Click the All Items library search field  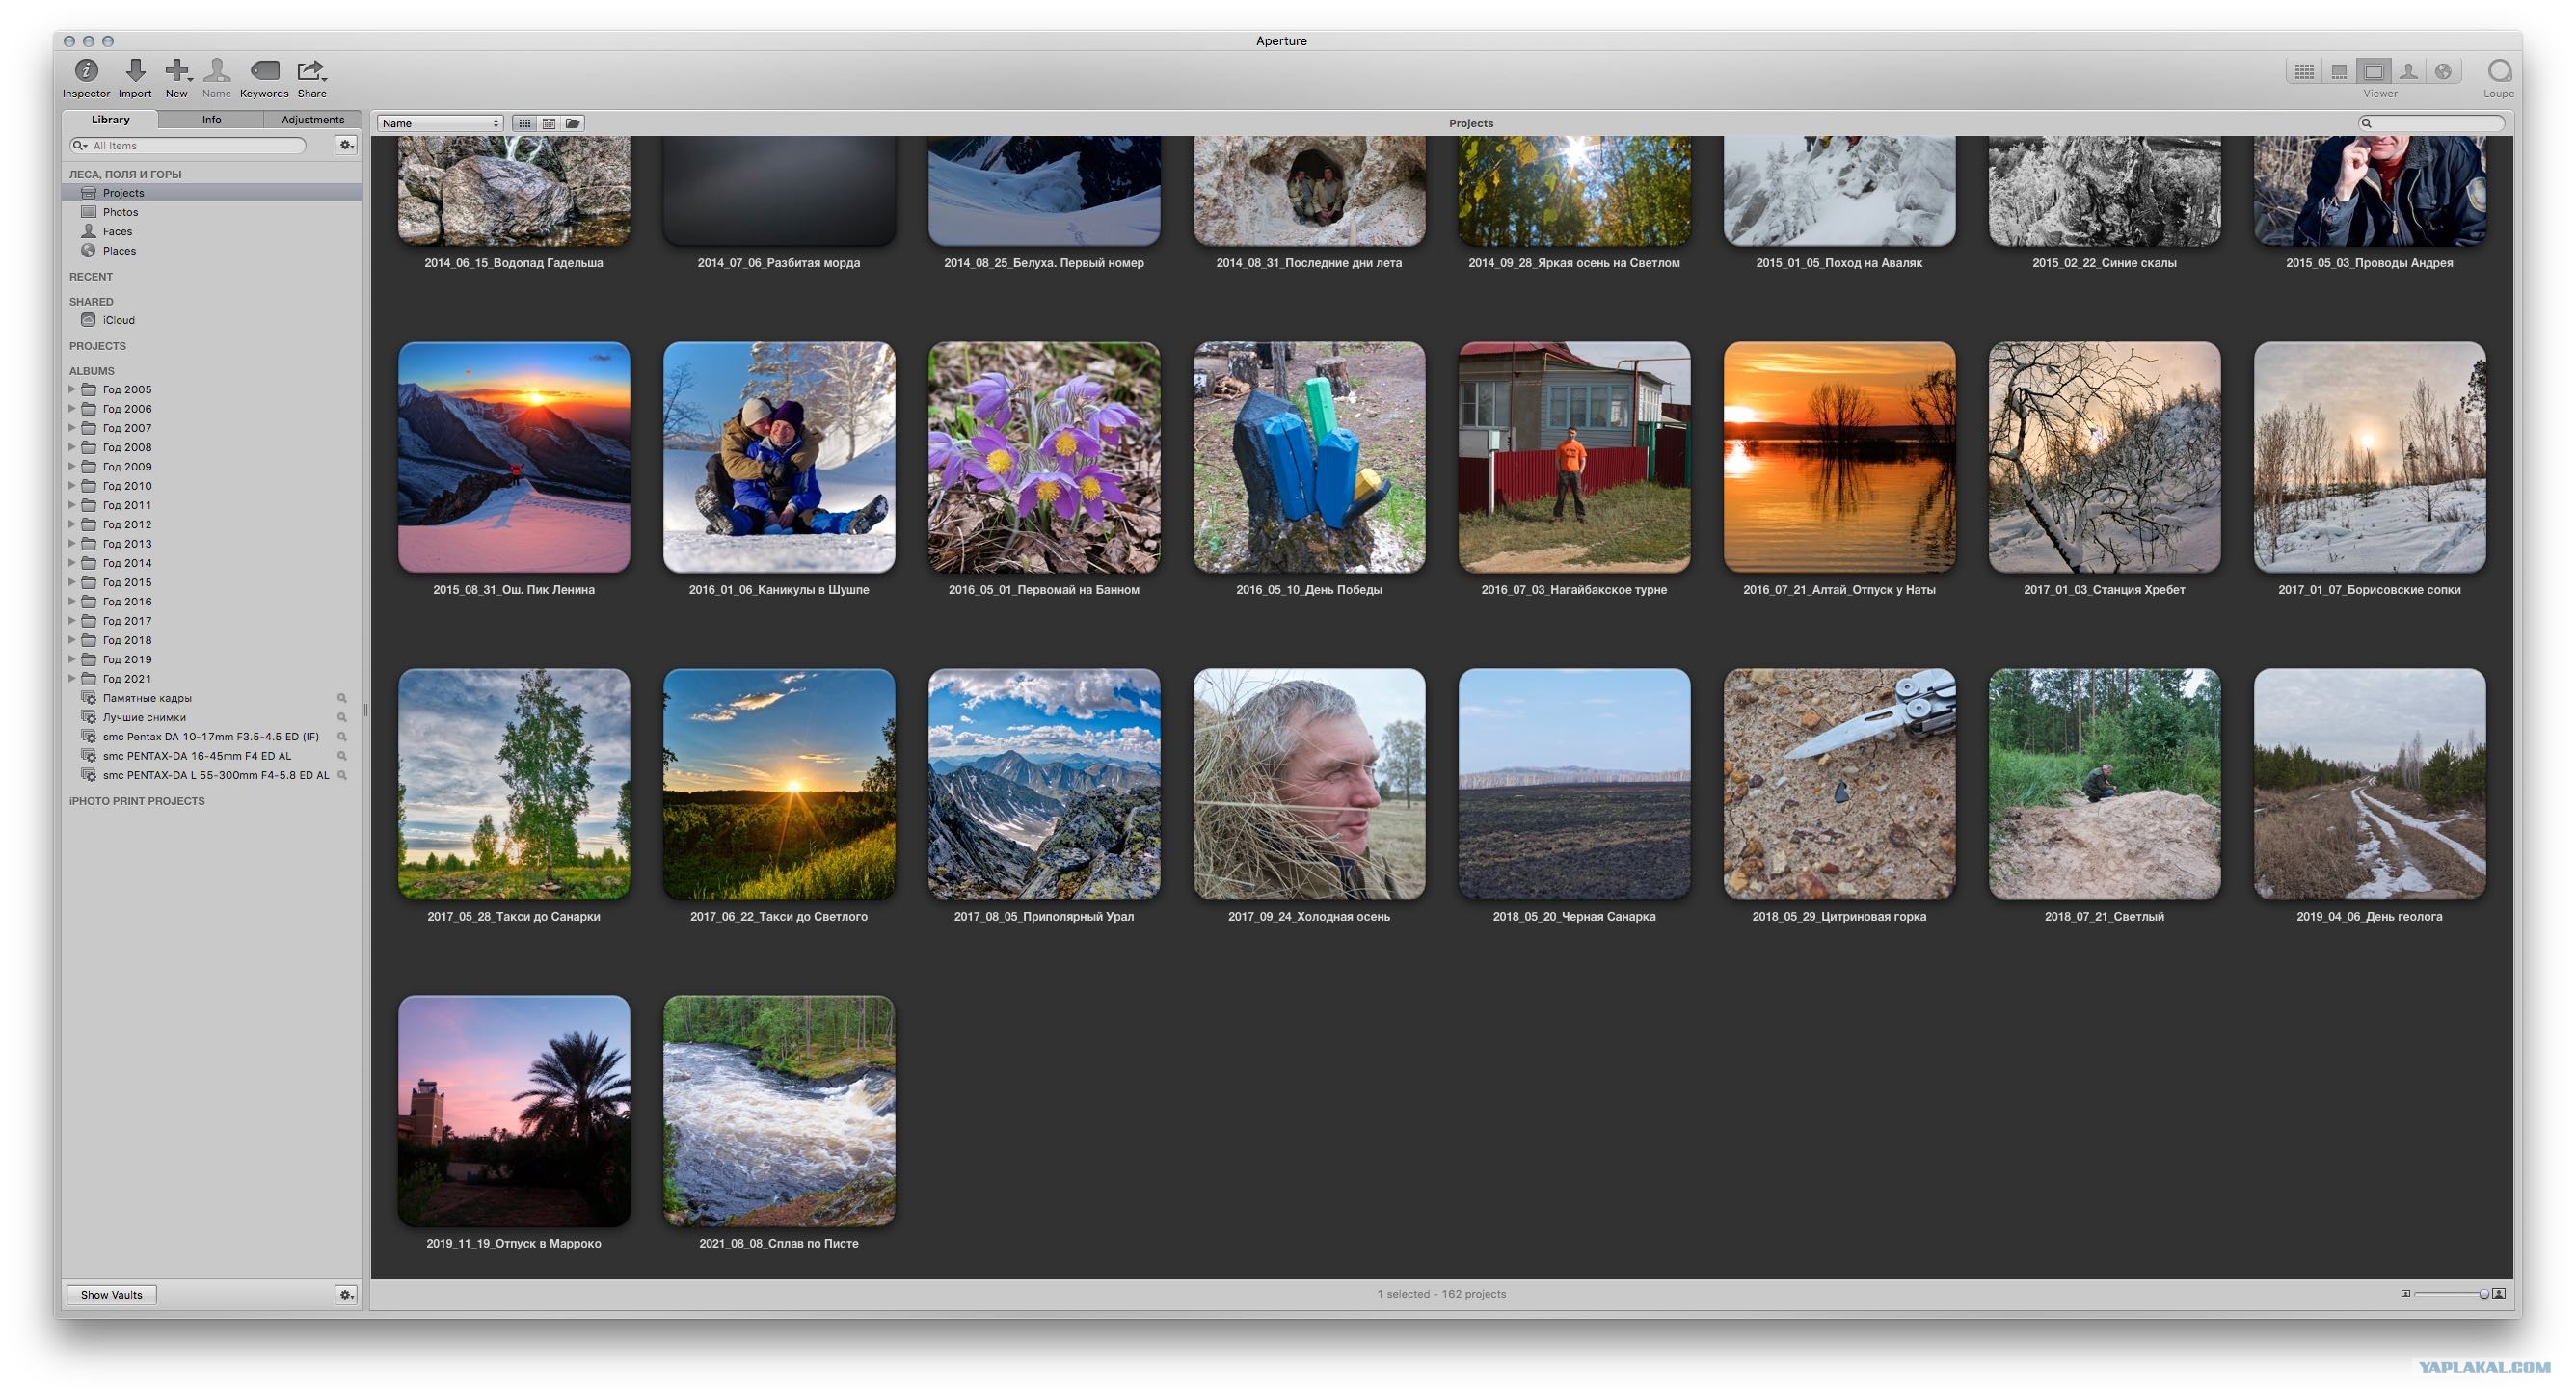coord(187,145)
